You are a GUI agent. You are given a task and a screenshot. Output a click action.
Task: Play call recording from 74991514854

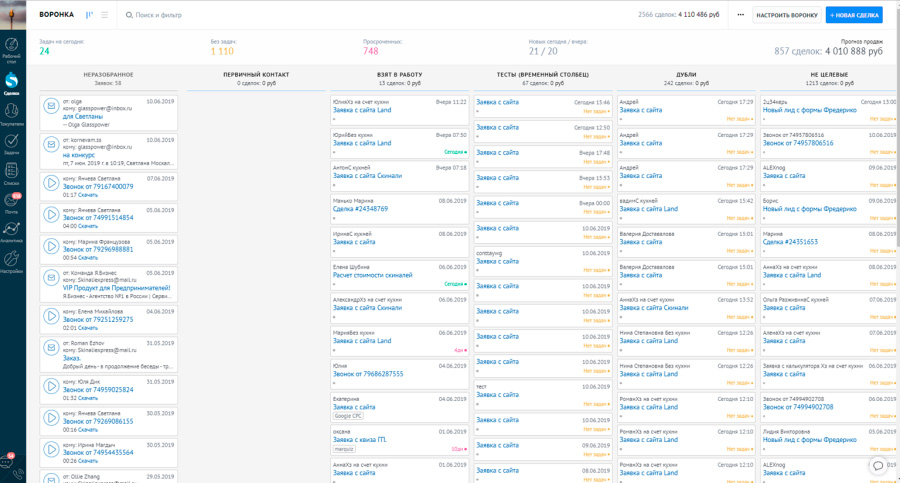pyautogui.click(x=51, y=215)
